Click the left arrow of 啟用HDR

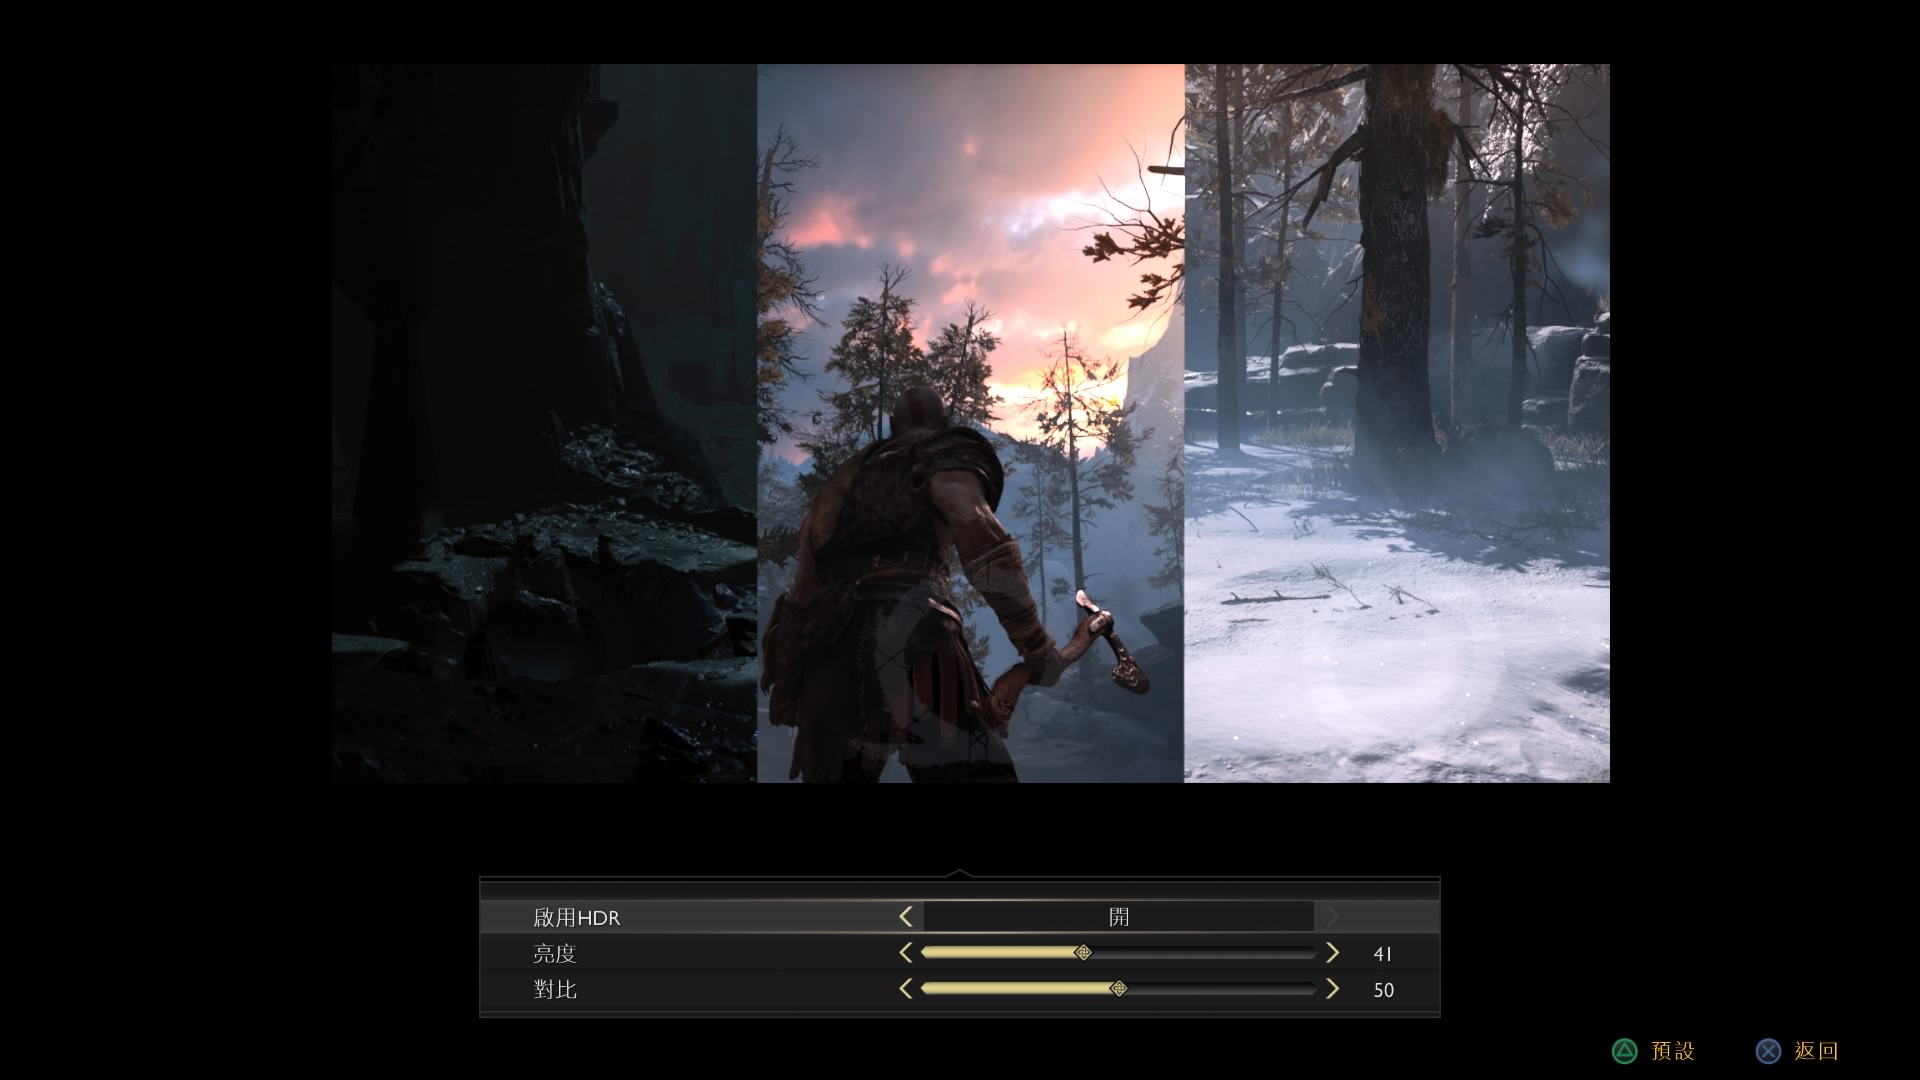coord(906,917)
